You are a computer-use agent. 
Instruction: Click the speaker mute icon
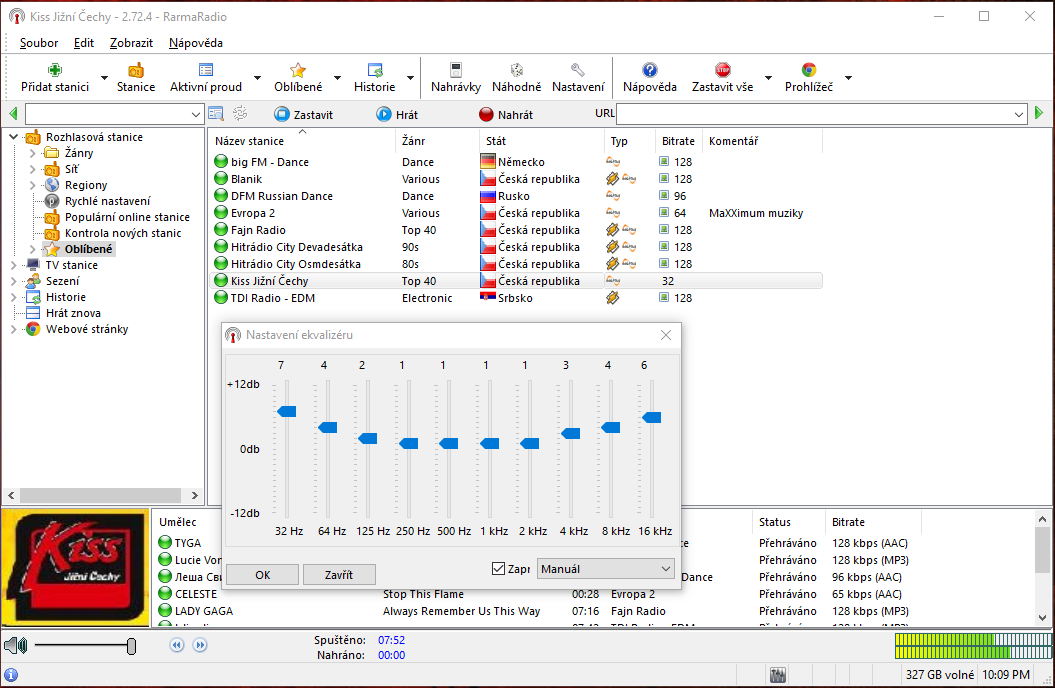pyautogui.click(x=14, y=646)
